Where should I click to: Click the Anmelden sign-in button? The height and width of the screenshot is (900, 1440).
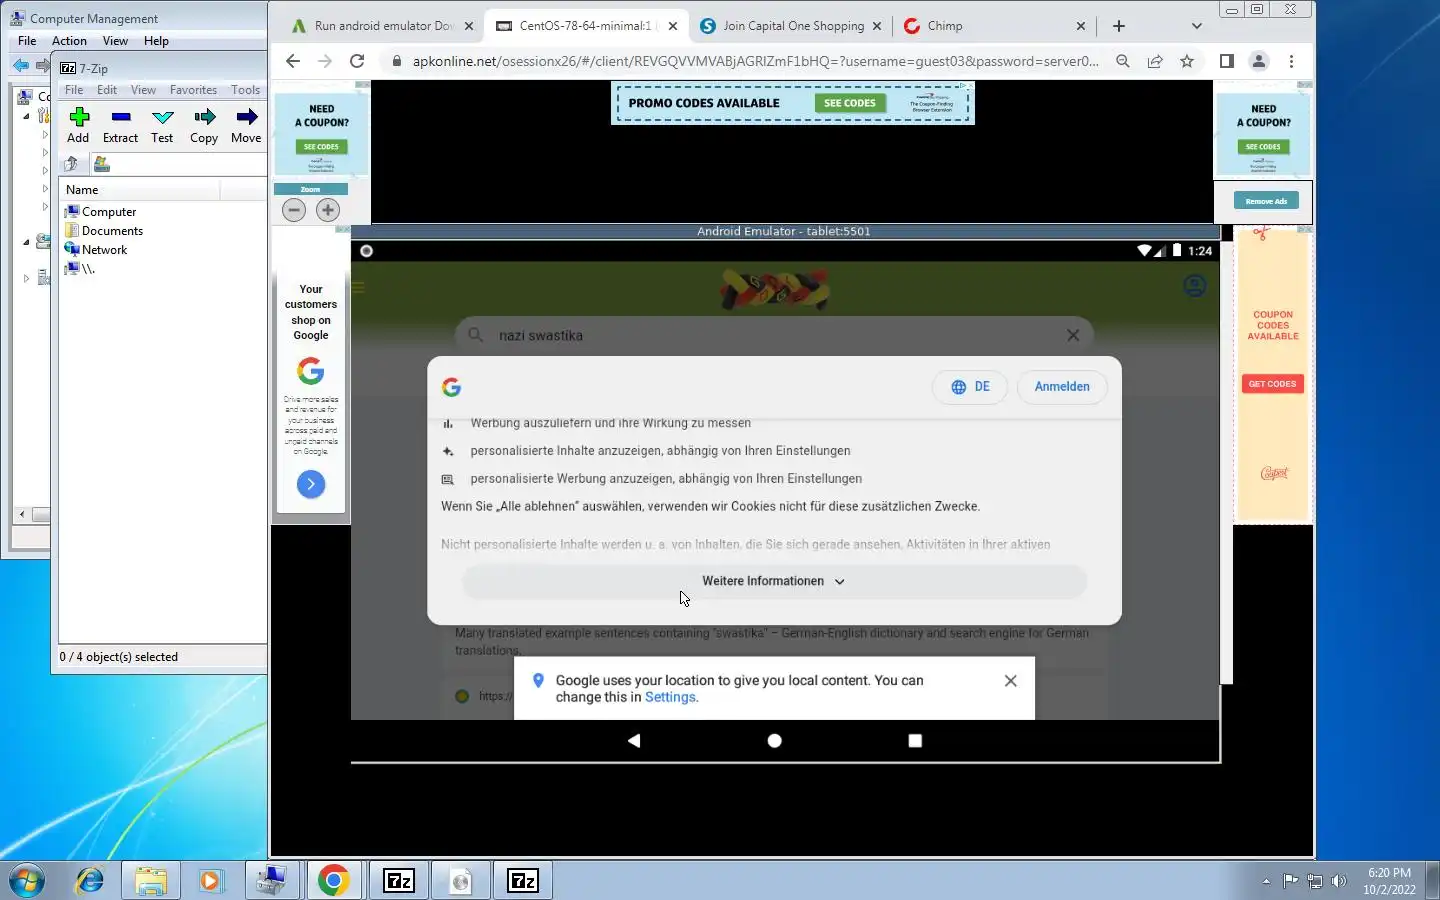[1062, 387]
